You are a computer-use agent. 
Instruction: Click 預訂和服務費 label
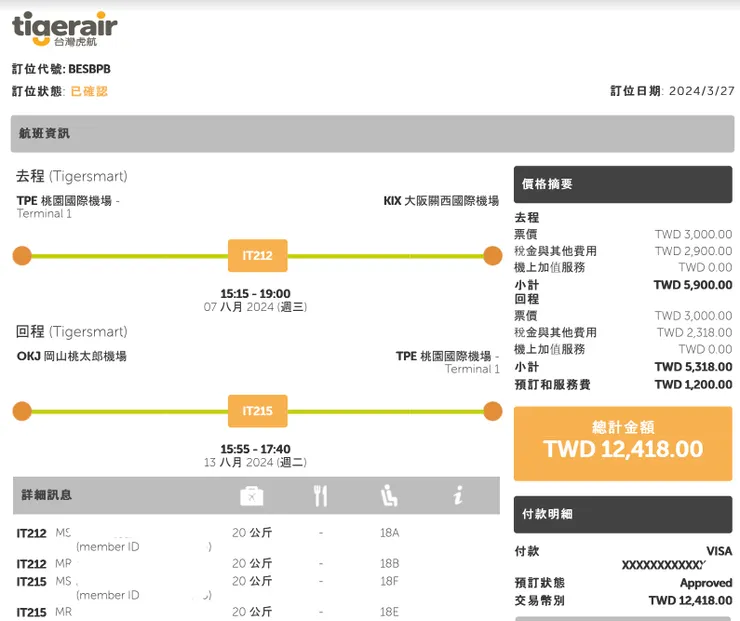pyautogui.click(x=553, y=385)
